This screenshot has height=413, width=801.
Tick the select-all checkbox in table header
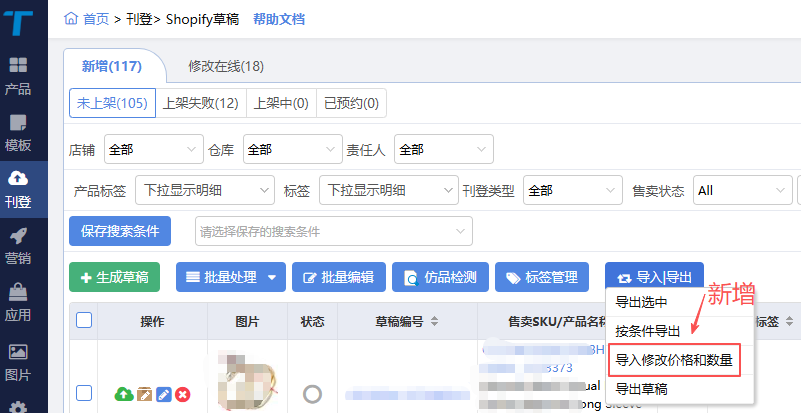pos(84,321)
